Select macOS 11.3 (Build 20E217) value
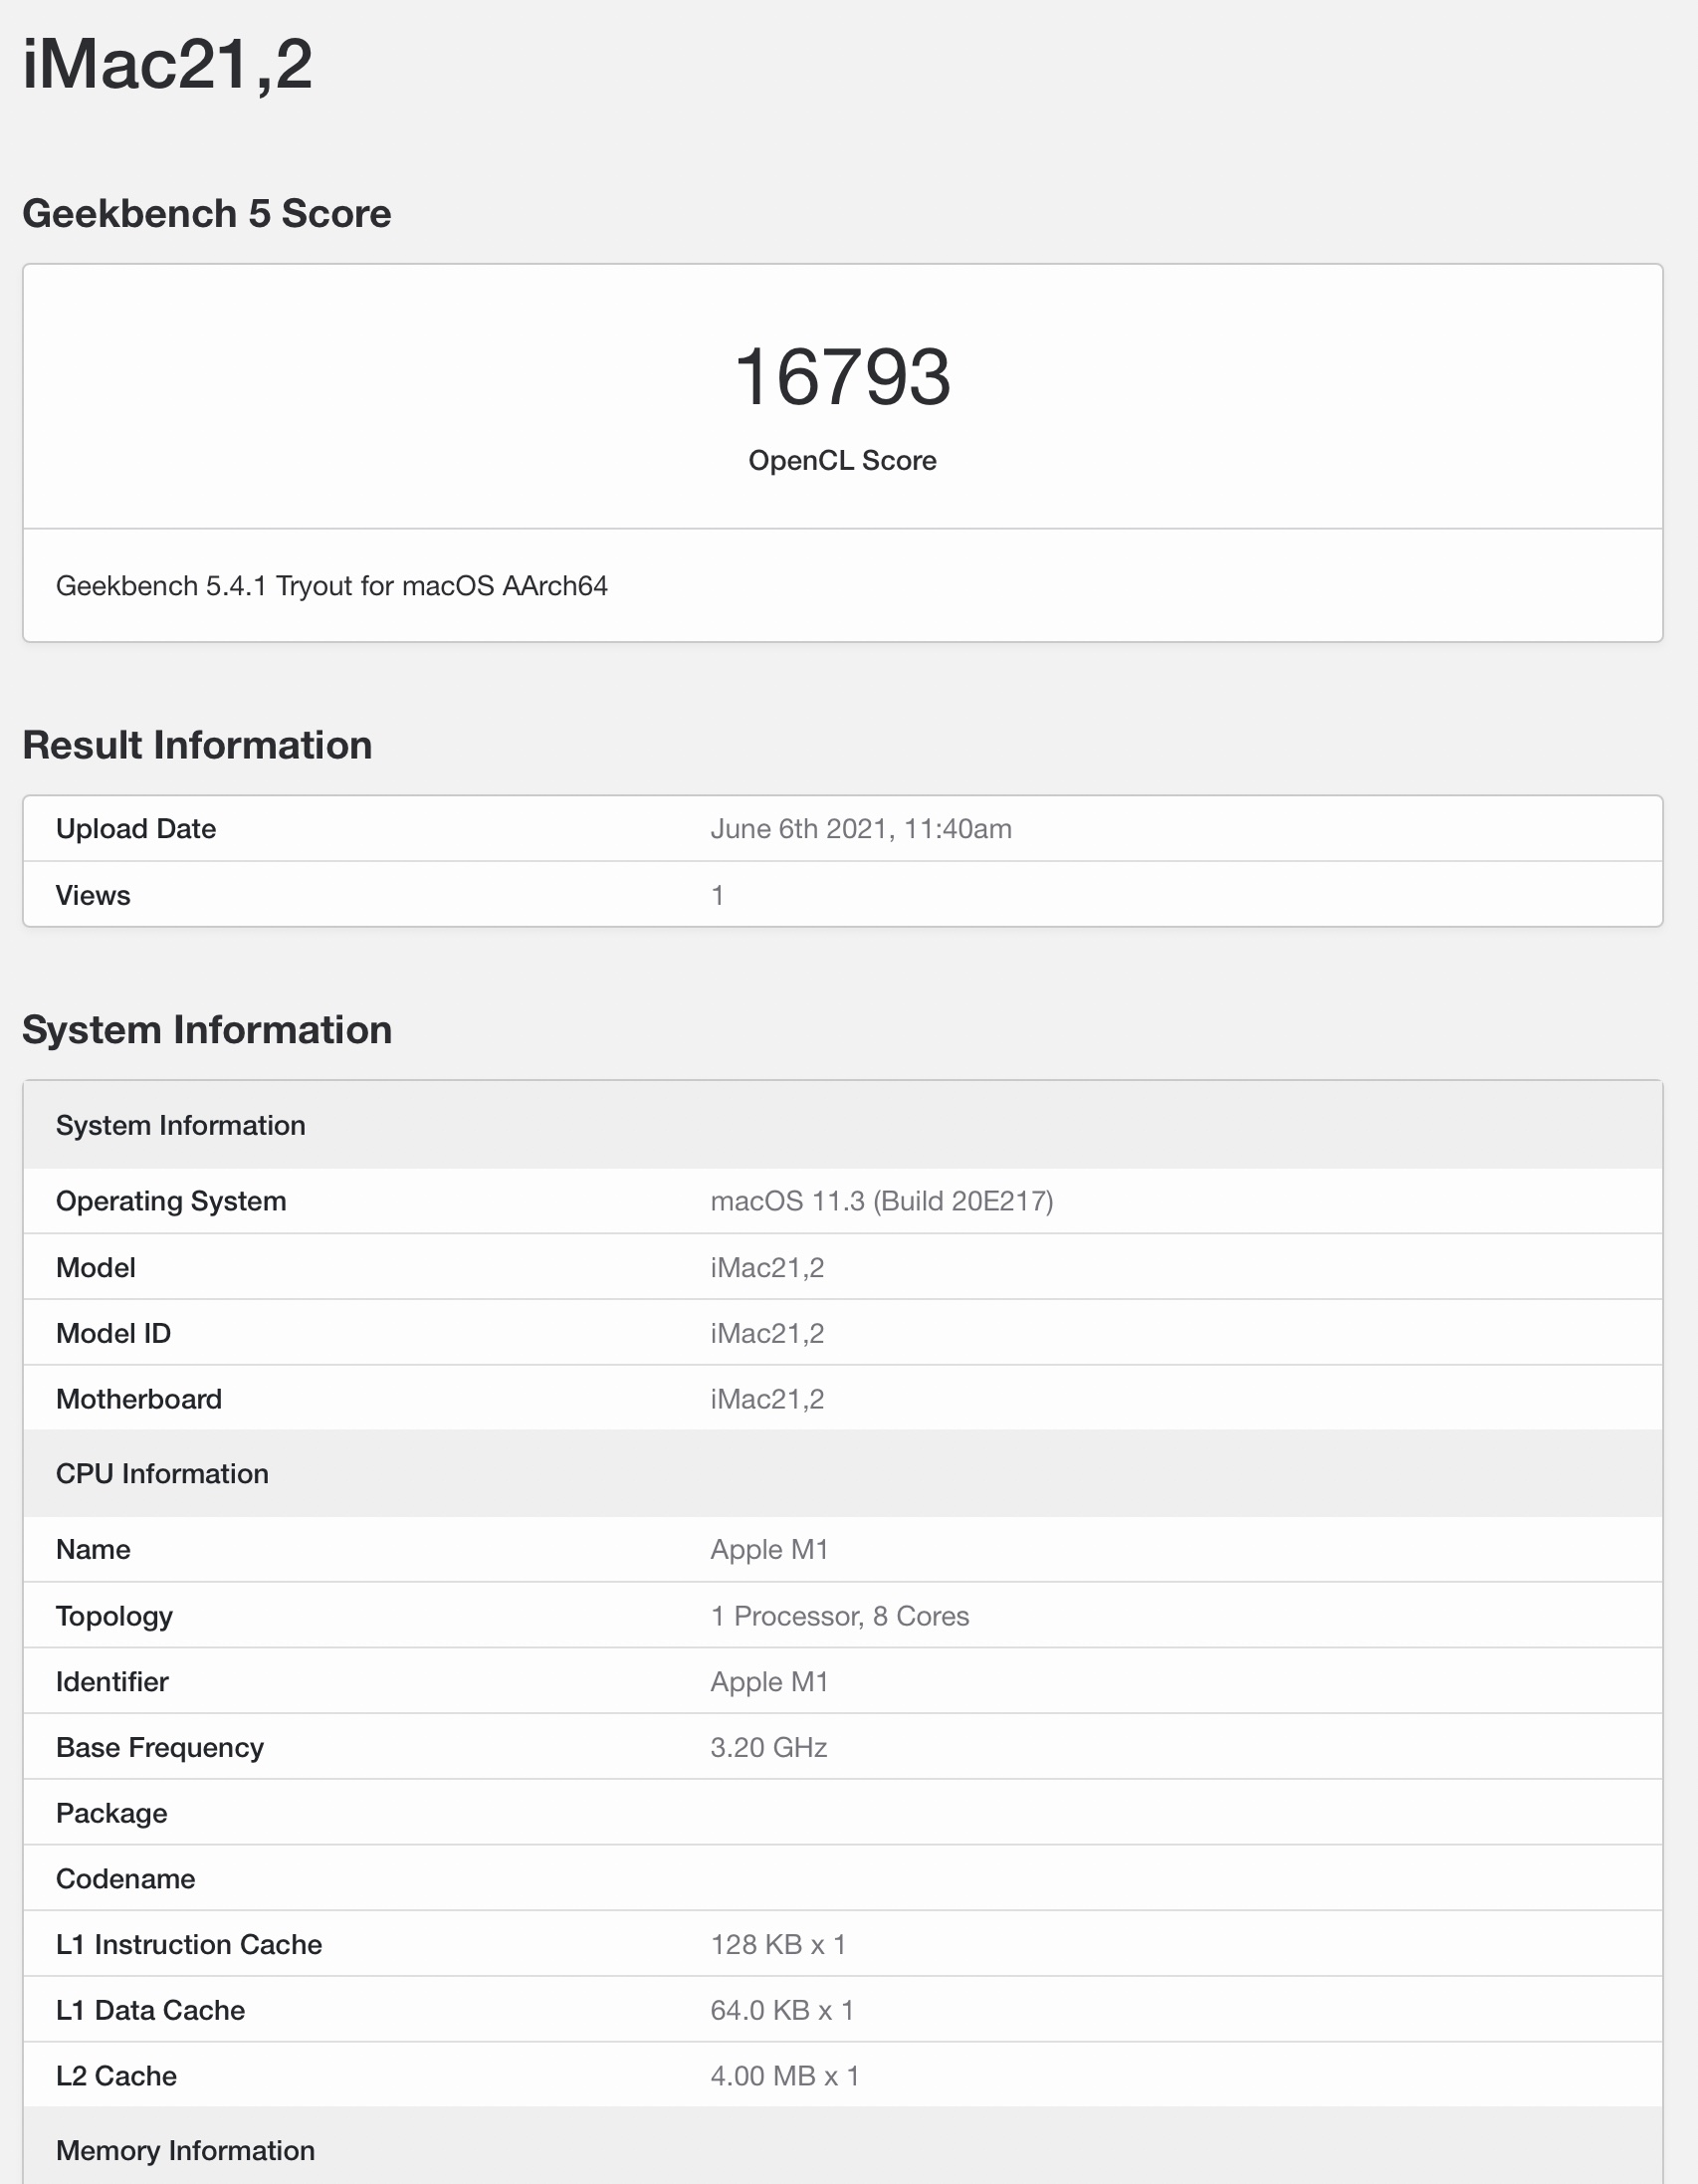Image resolution: width=1698 pixels, height=2184 pixels. [881, 1201]
